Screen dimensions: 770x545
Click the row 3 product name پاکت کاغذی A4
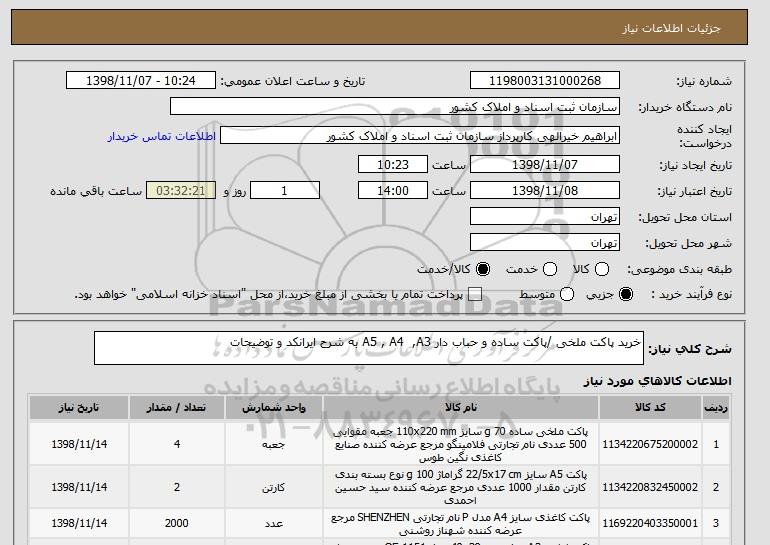461,523
